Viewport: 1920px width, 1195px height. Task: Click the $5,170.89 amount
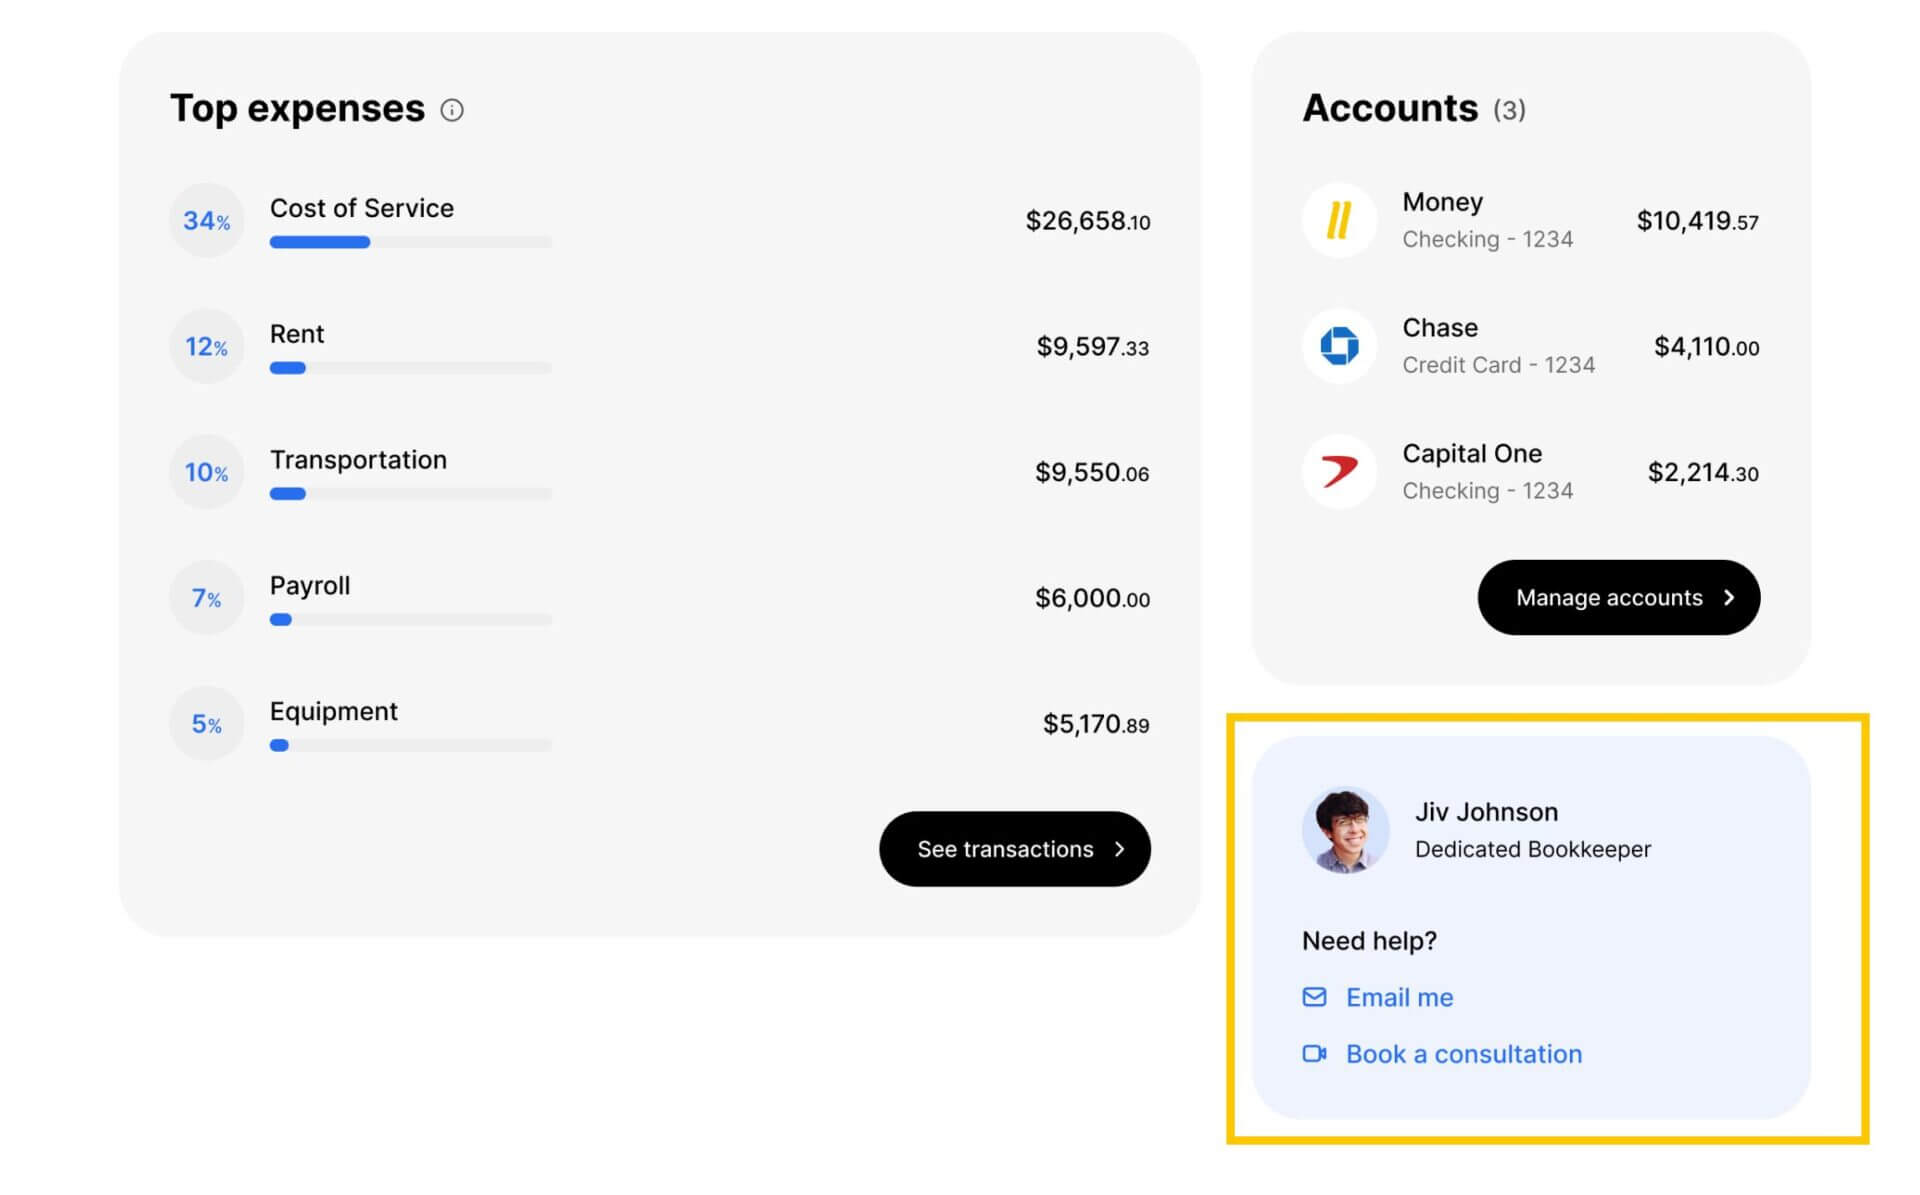1096,724
